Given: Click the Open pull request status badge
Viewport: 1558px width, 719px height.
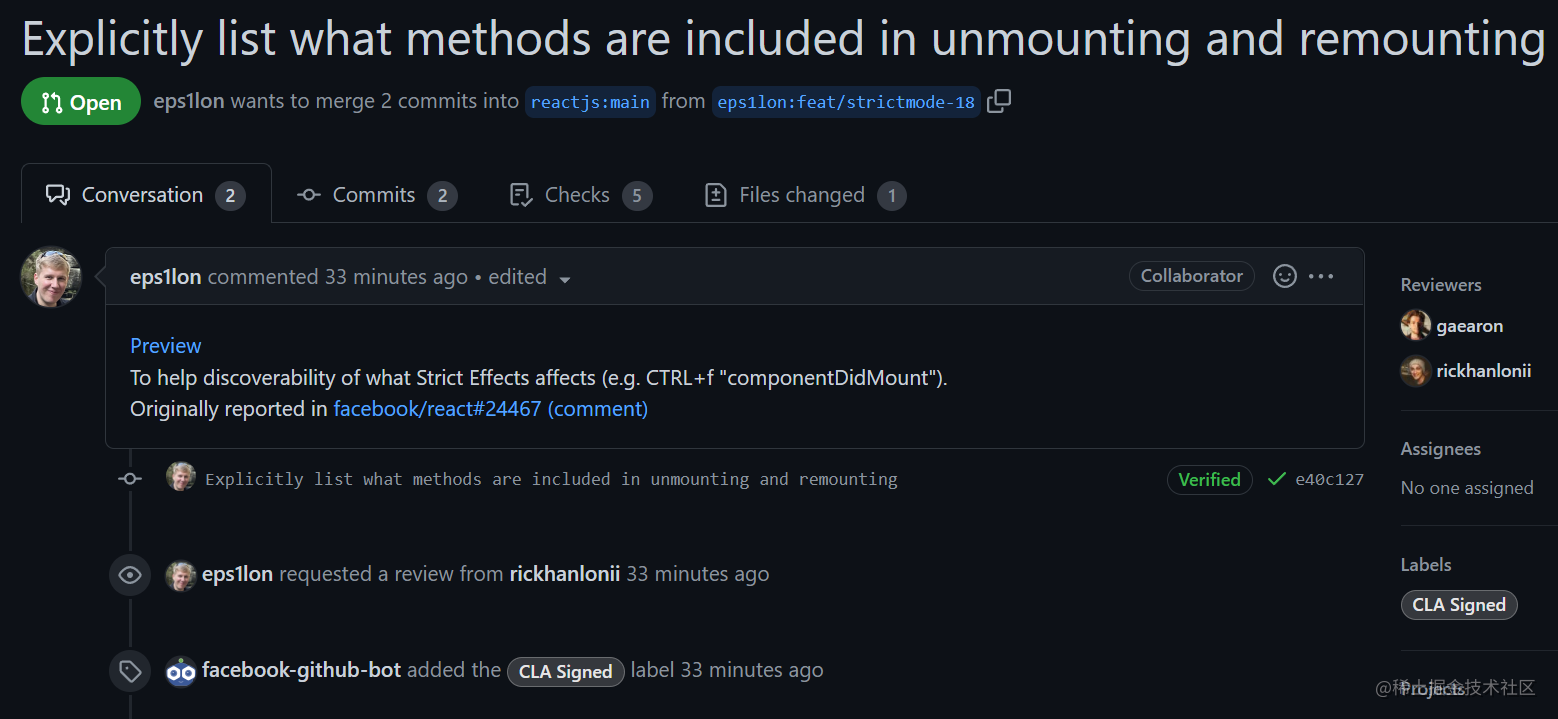Looking at the screenshot, I should click(x=81, y=101).
